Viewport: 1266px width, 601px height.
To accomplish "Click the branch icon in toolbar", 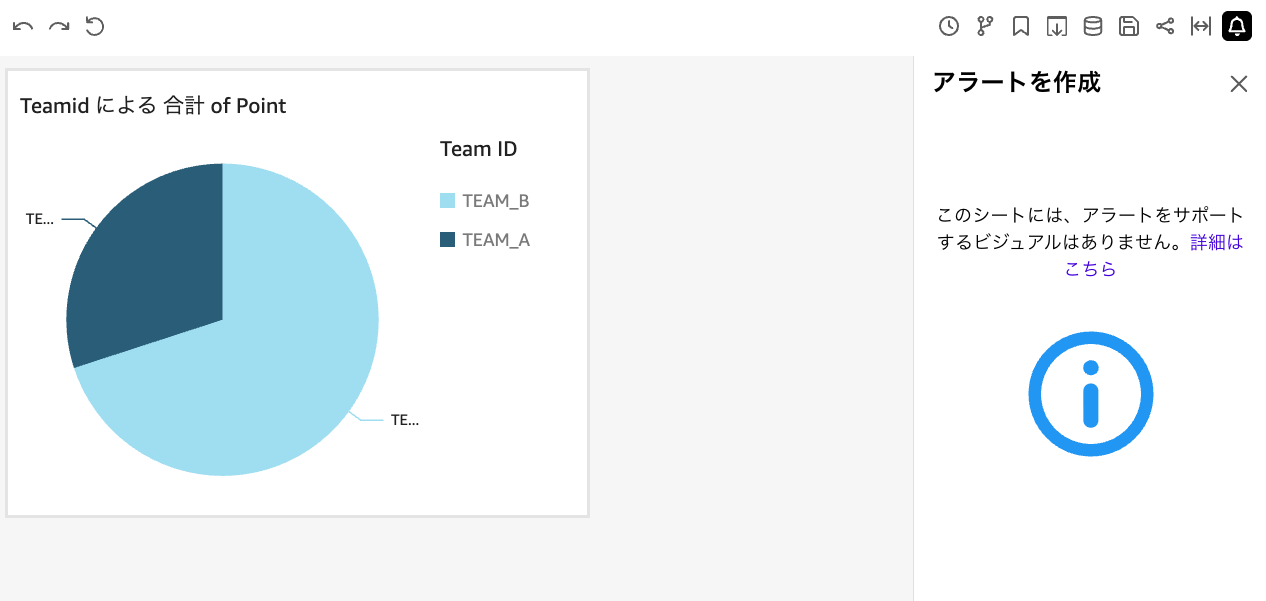I will [985, 27].
